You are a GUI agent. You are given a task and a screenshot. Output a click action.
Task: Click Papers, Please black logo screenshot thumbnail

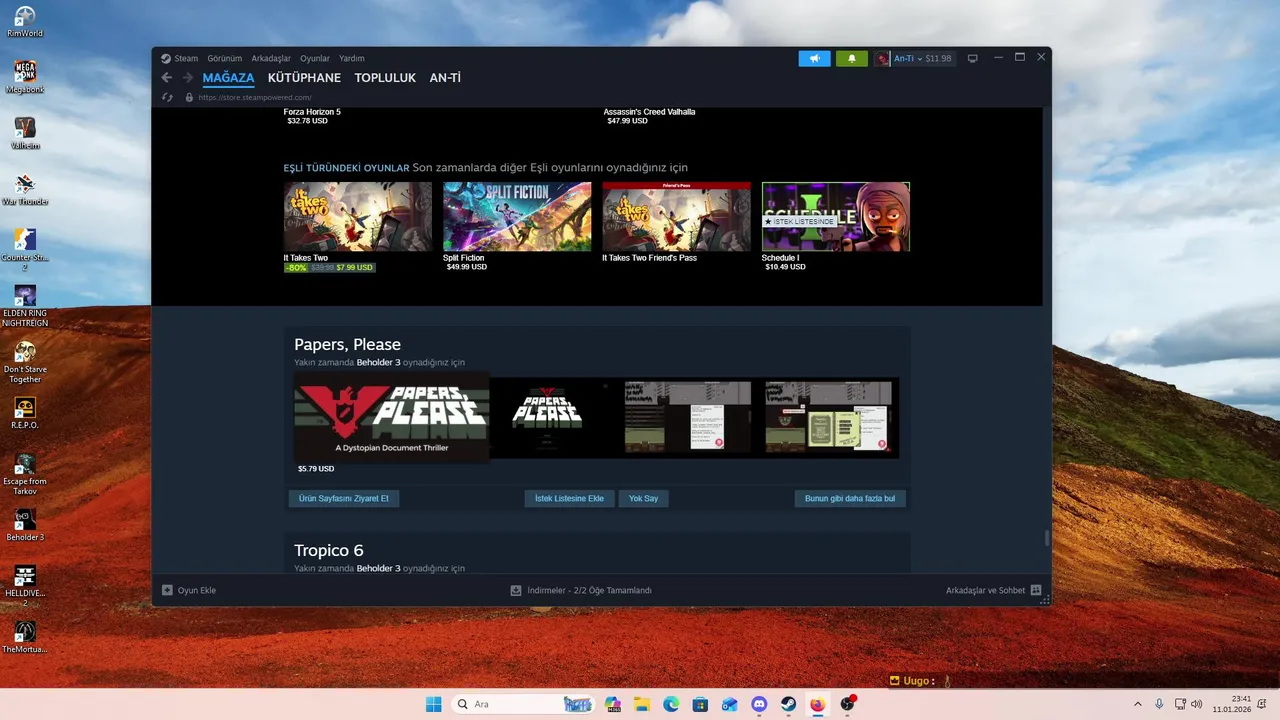pos(547,417)
